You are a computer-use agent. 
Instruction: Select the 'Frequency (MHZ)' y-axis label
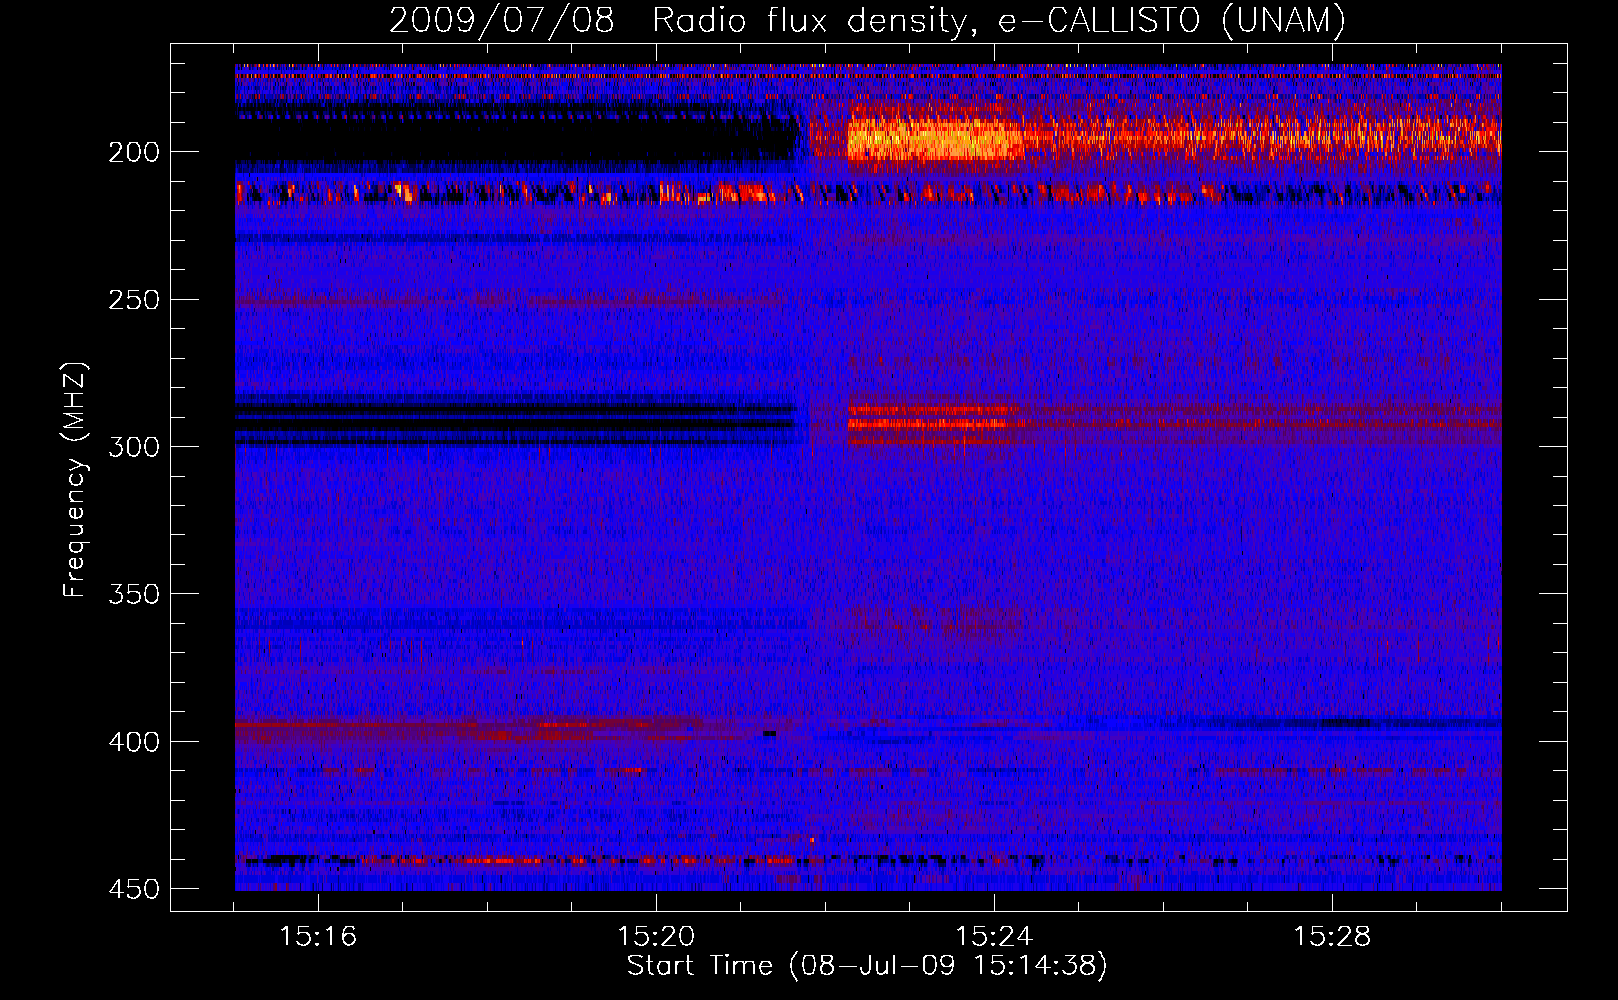(75, 480)
